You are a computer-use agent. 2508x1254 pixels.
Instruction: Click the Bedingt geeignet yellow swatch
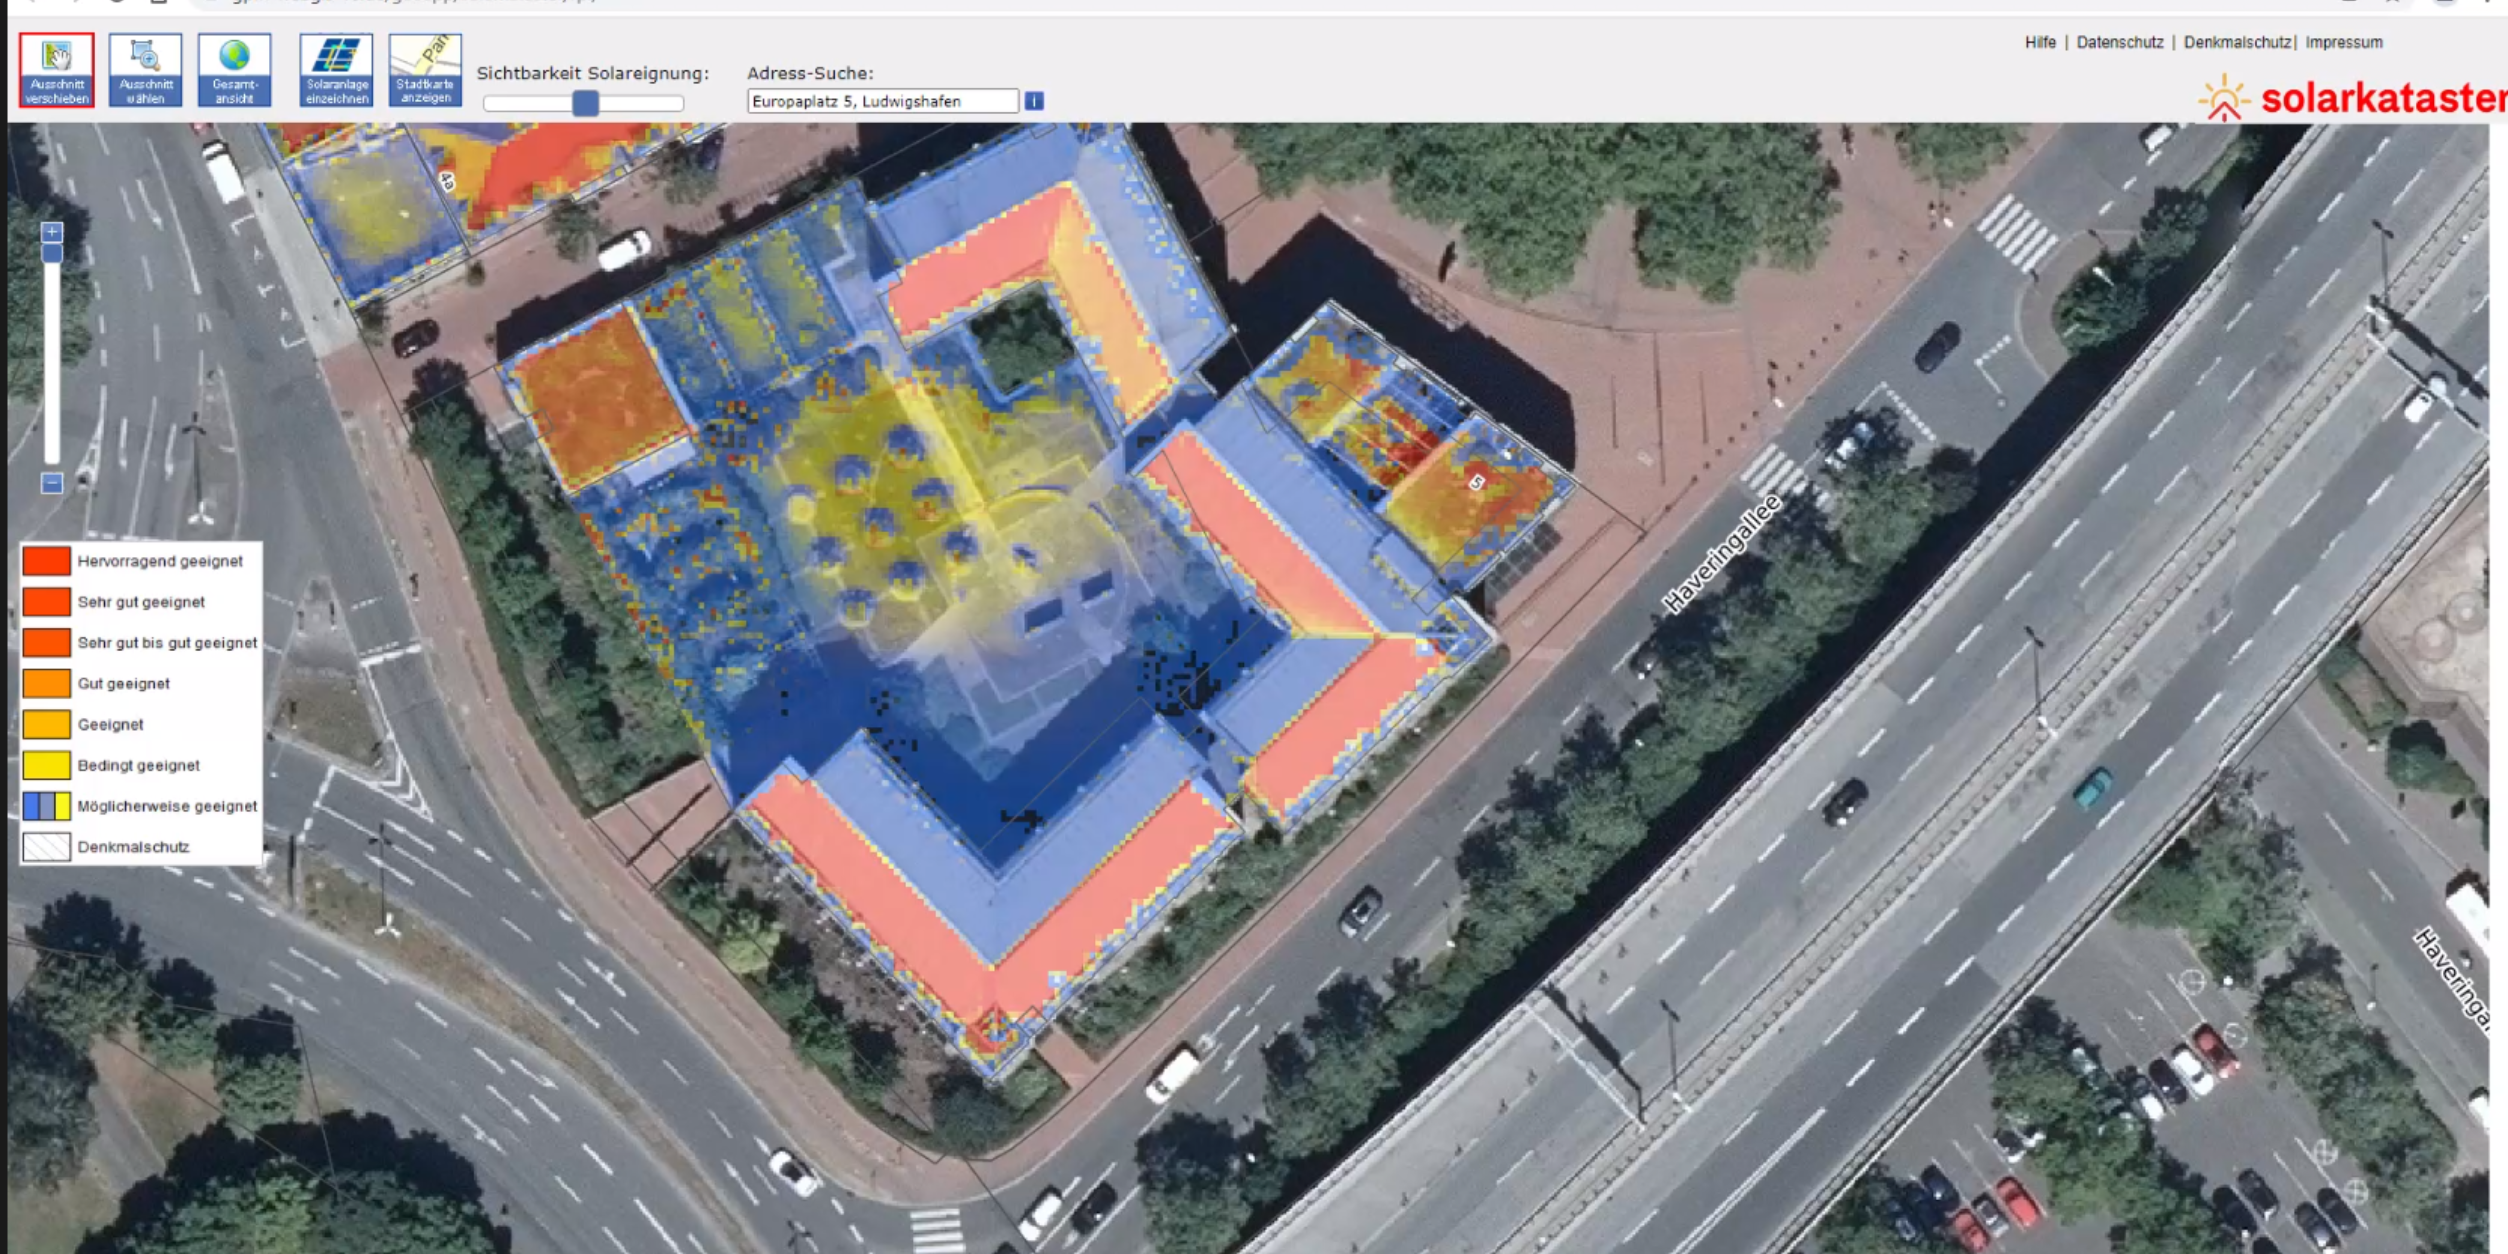[46, 765]
